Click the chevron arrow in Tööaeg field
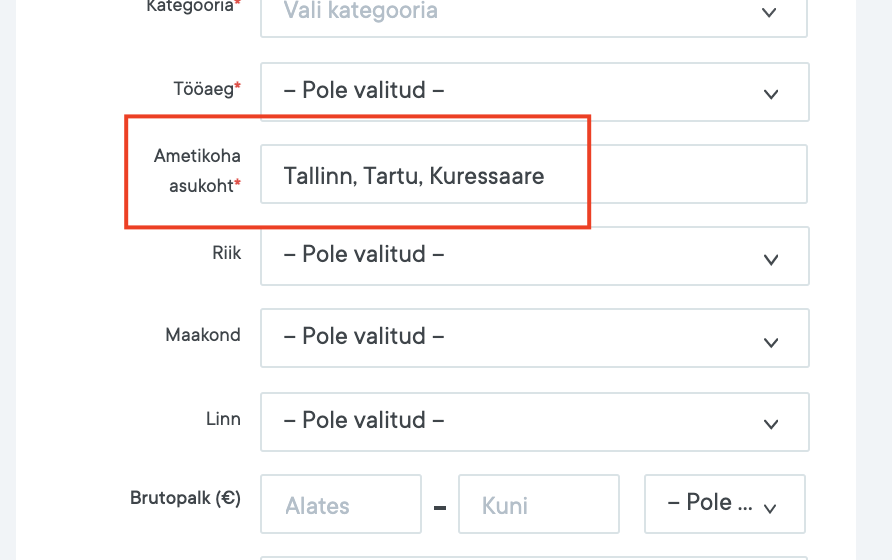This screenshot has width=892, height=560. [x=770, y=94]
